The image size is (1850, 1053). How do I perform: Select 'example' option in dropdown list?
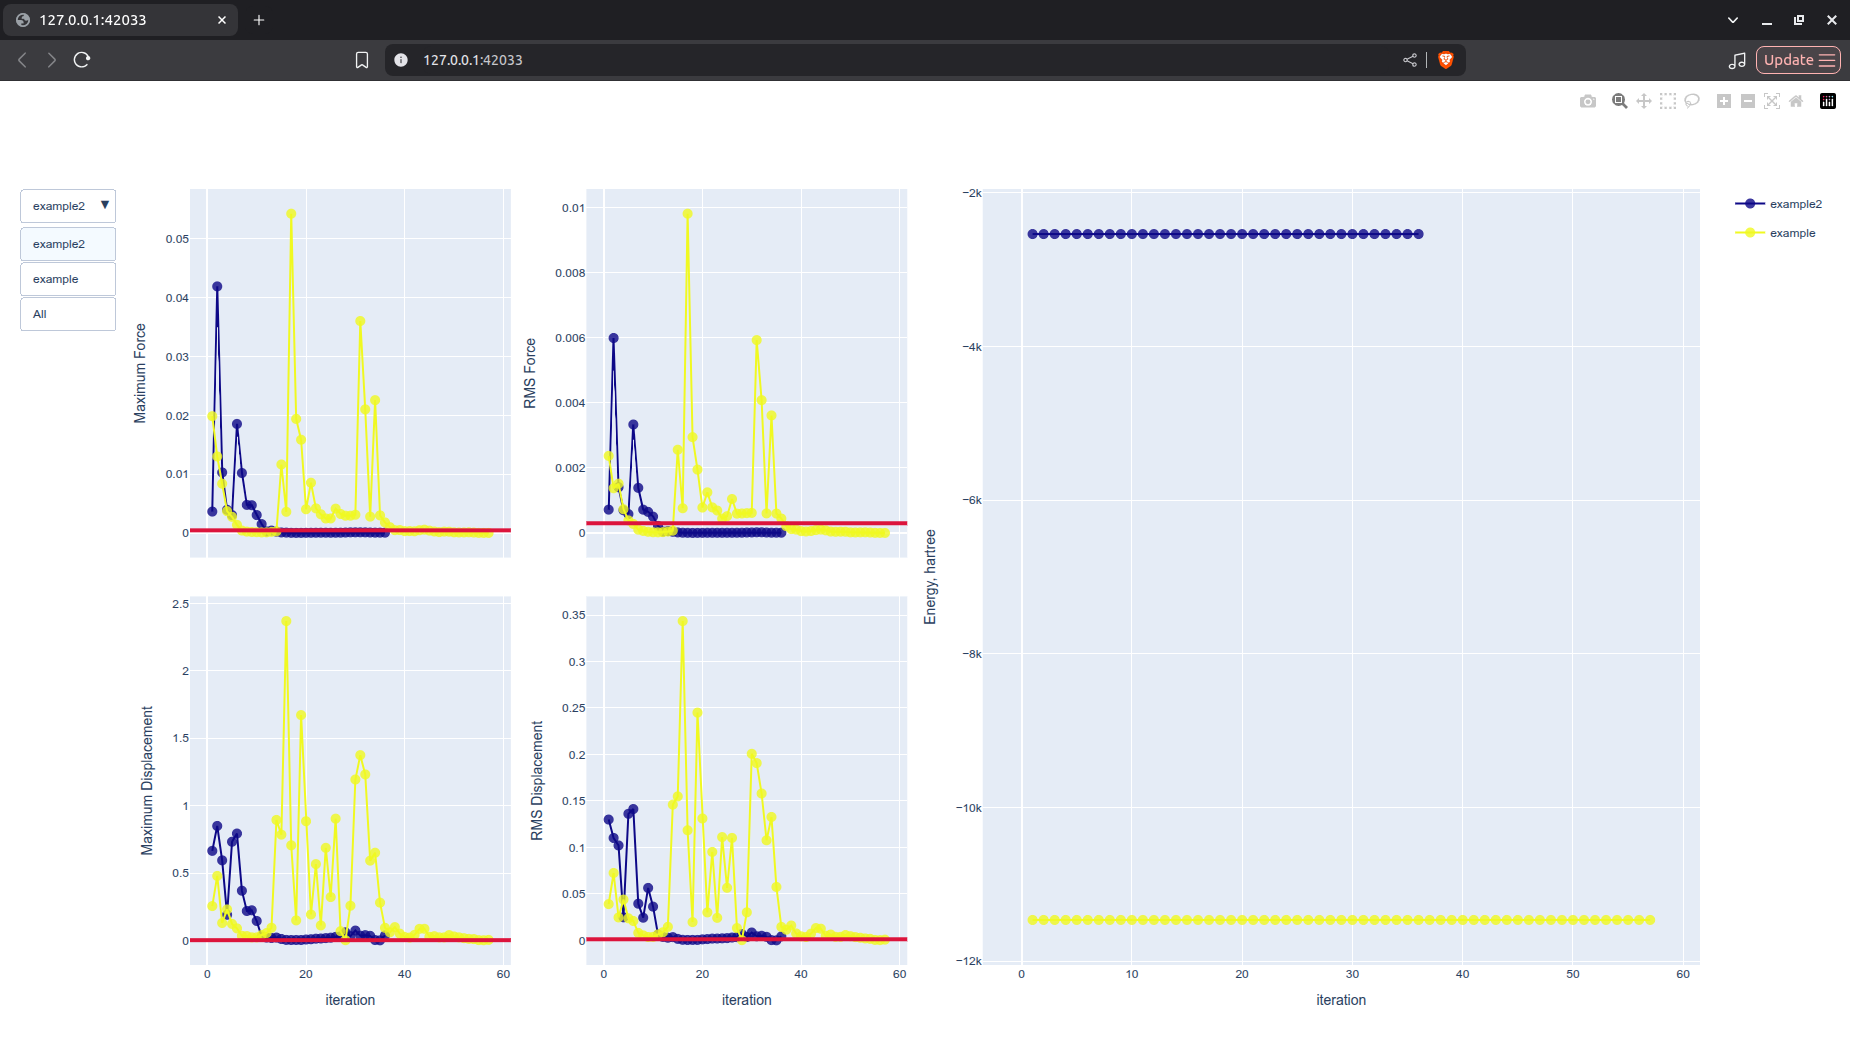click(x=68, y=279)
